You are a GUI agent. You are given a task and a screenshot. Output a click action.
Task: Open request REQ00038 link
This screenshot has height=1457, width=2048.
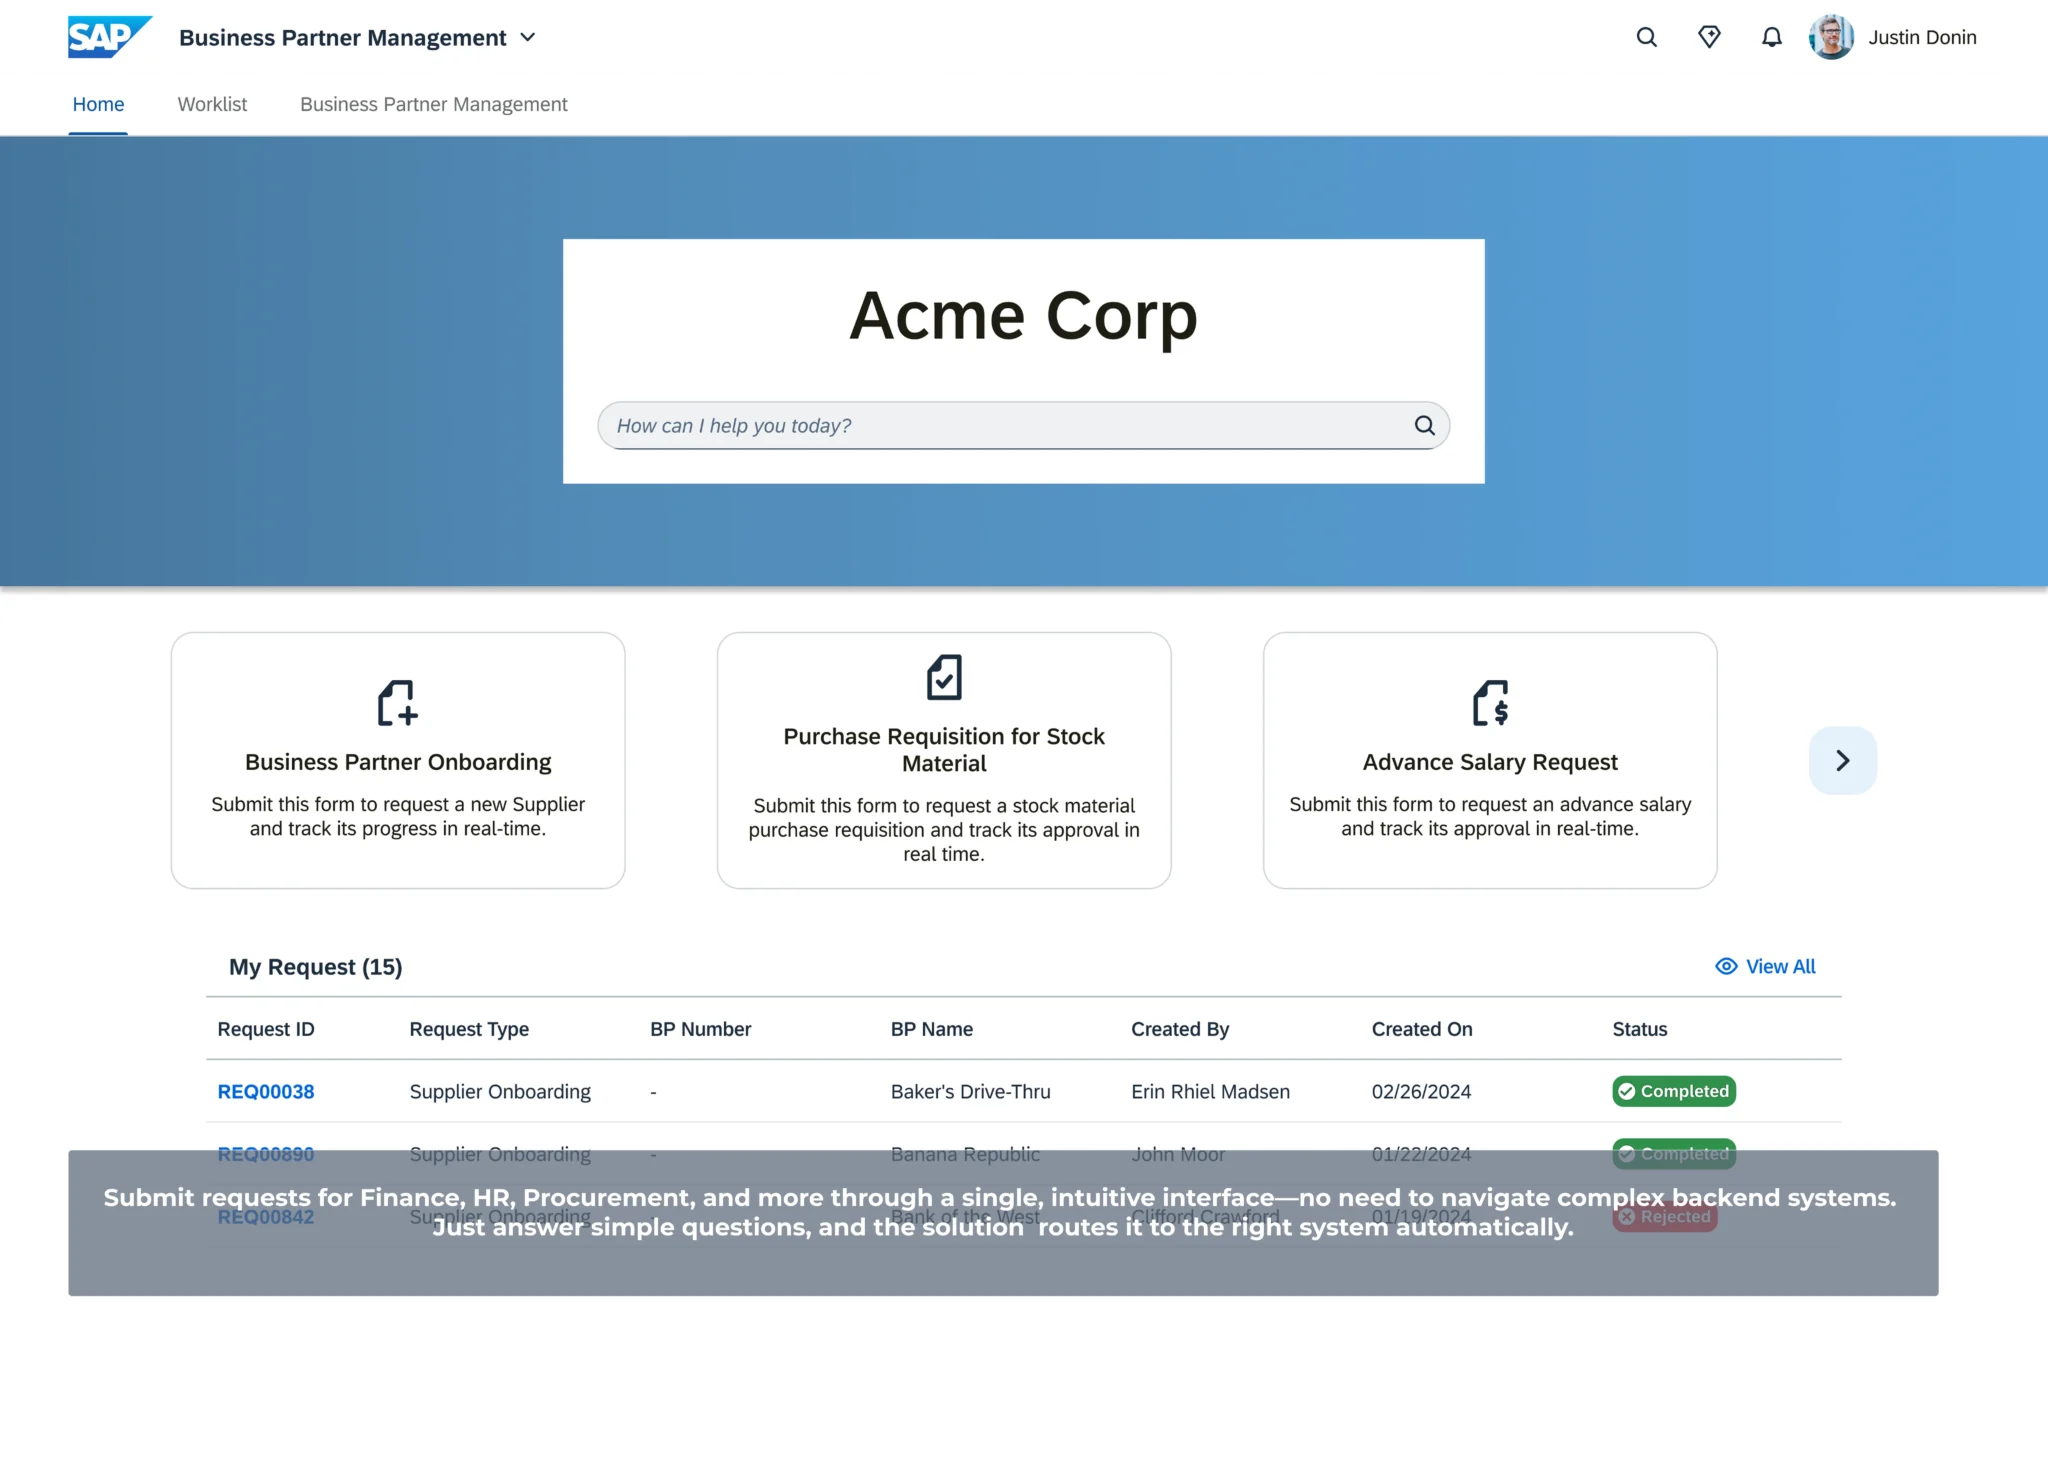tap(266, 1091)
